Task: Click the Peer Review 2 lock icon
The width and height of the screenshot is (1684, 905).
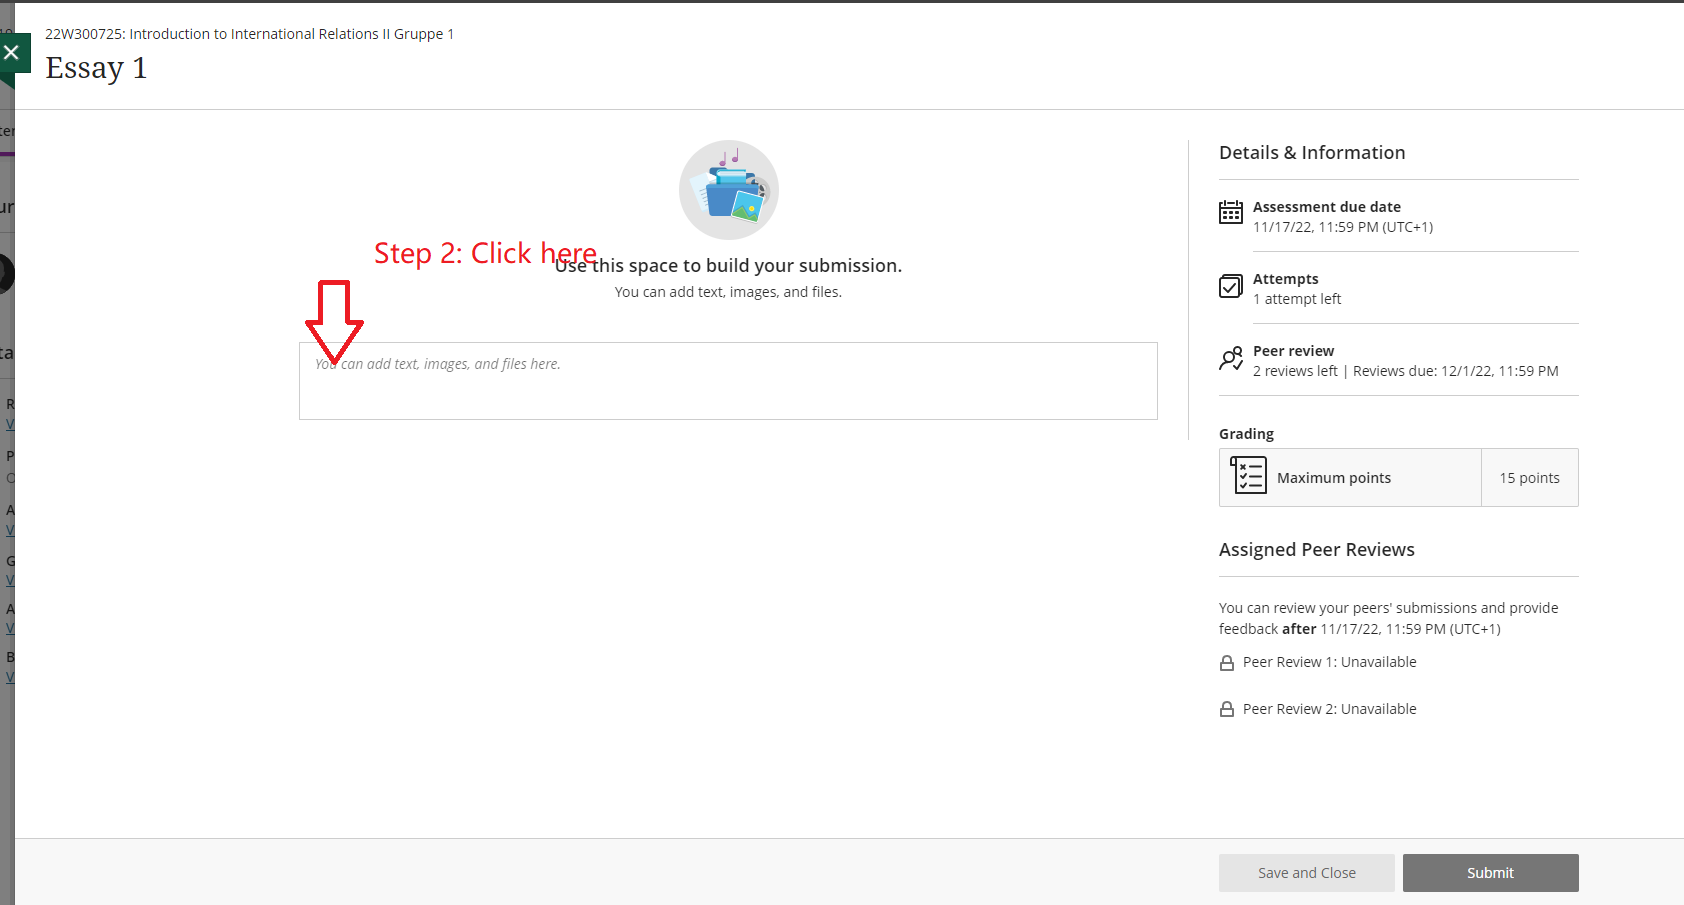Action: coord(1226,710)
